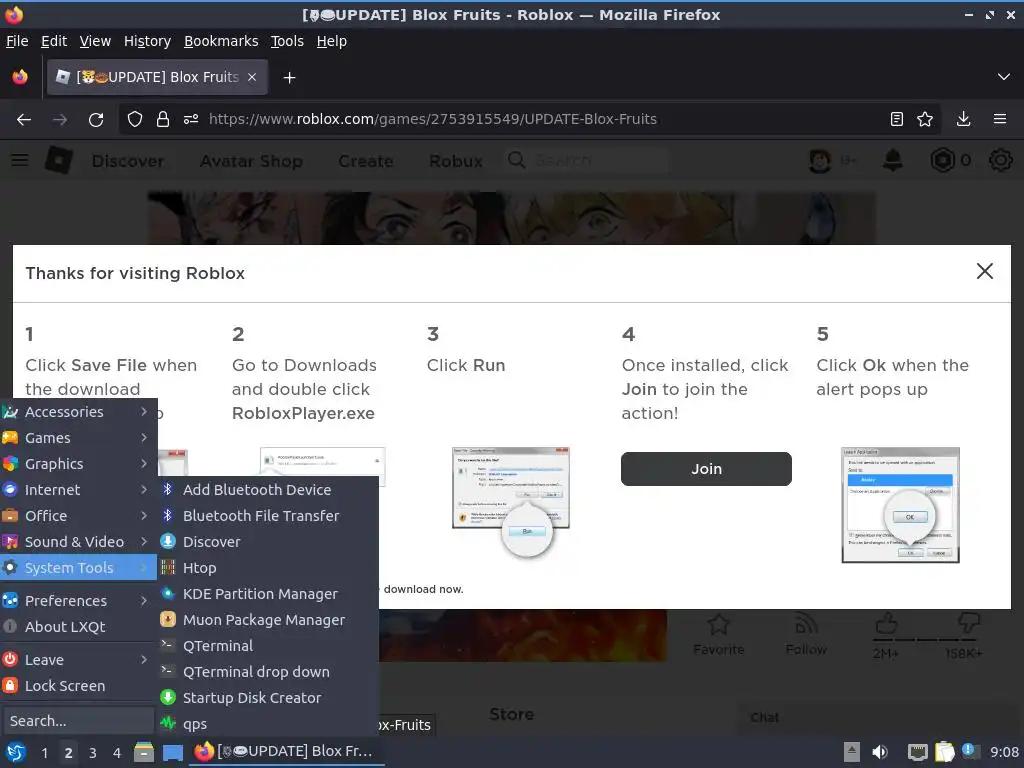The width and height of the screenshot is (1024, 768).
Task: List all tabs with the chevron
Action: tap(1004, 77)
